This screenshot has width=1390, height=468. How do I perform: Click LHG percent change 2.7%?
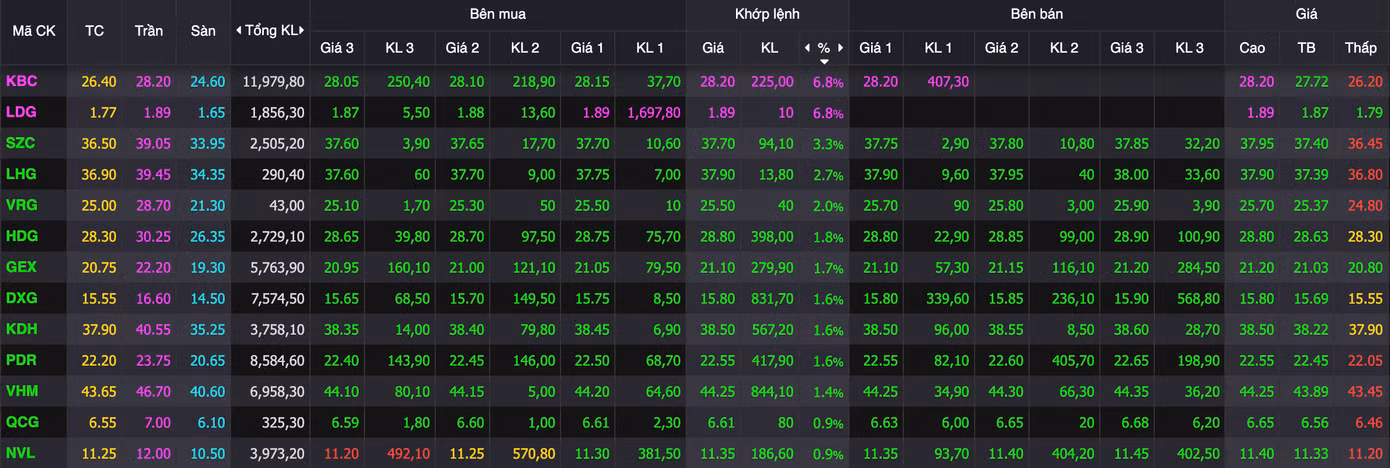click(828, 175)
